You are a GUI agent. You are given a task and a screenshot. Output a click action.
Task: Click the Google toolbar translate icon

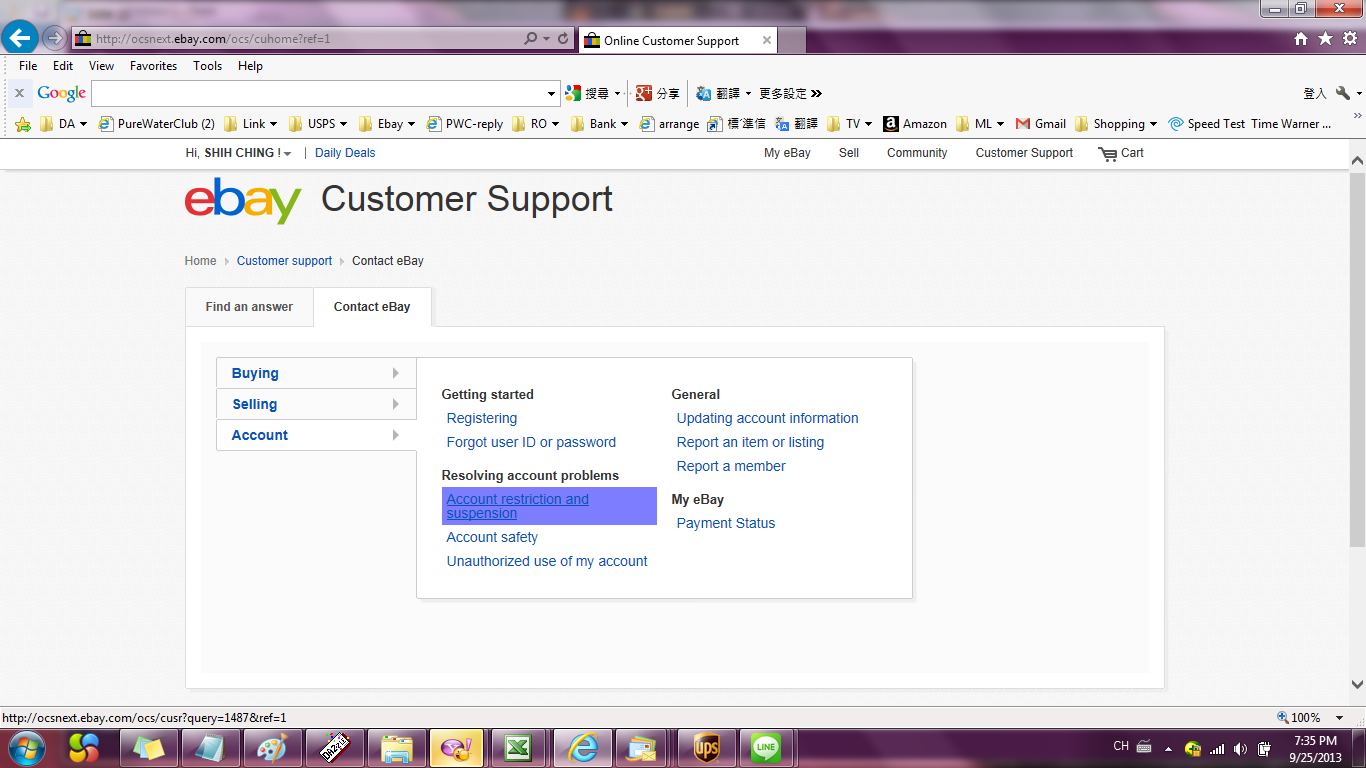(704, 93)
